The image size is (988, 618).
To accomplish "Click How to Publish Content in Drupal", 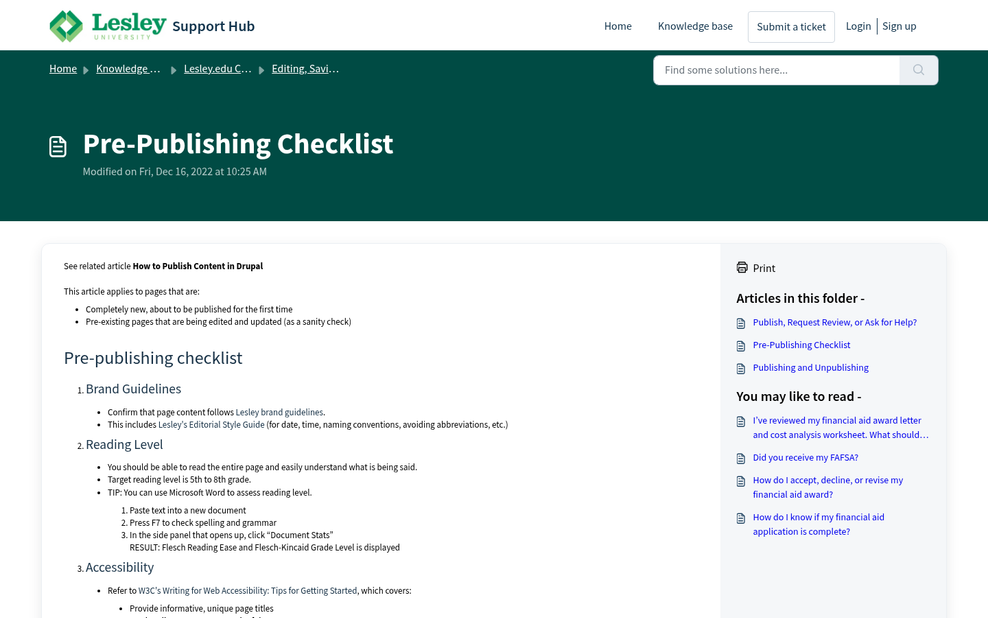I will tap(198, 266).
